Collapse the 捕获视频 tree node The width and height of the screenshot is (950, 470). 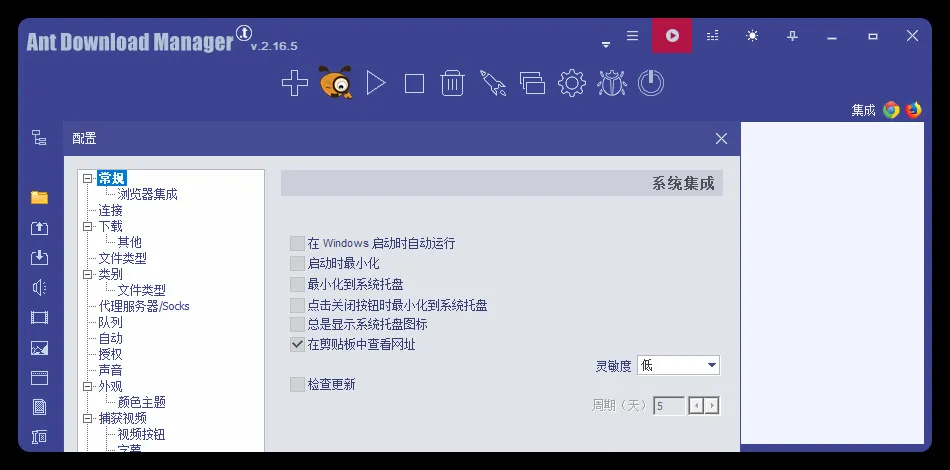pyautogui.click(x=88, y=418)
